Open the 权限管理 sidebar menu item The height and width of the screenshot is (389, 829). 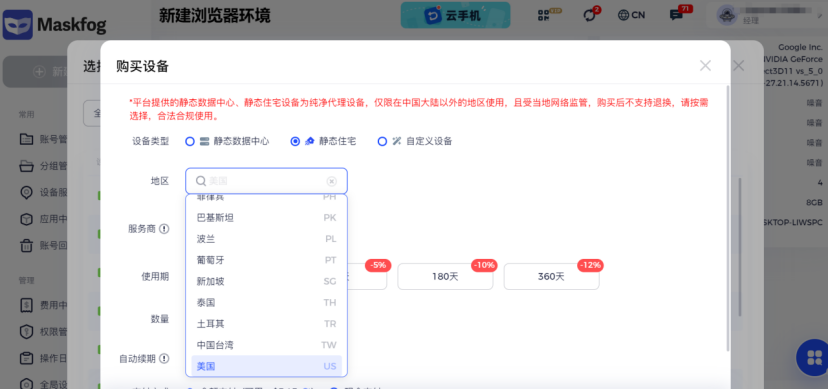click(44, 332)
